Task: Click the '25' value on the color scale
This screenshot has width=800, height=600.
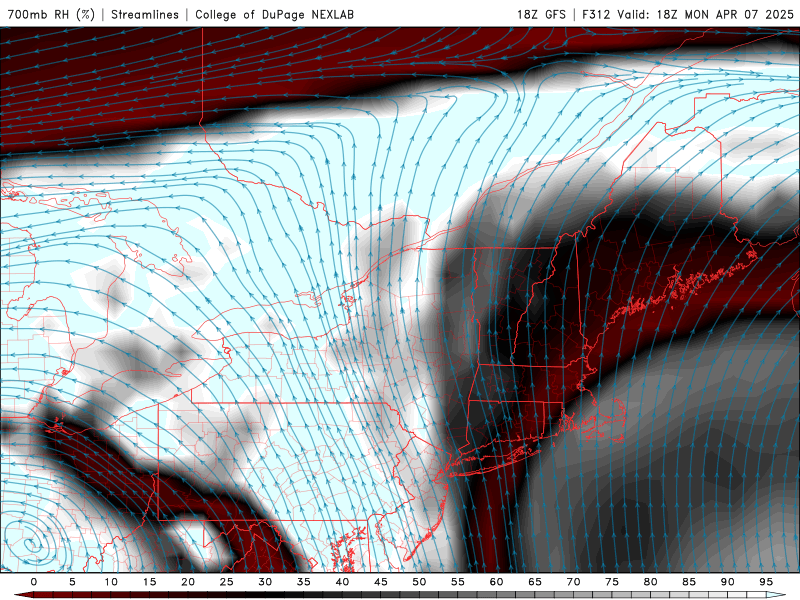Action: click(226, 582)
